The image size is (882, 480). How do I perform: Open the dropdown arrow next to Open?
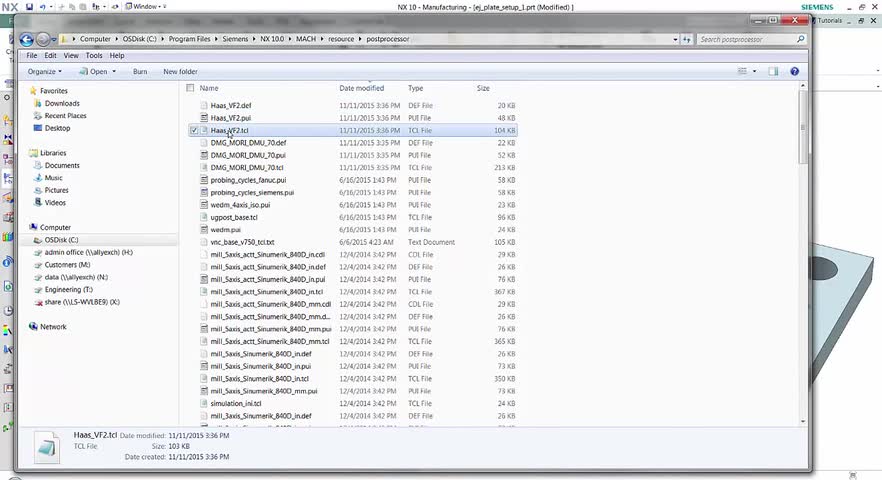(114, 71)
